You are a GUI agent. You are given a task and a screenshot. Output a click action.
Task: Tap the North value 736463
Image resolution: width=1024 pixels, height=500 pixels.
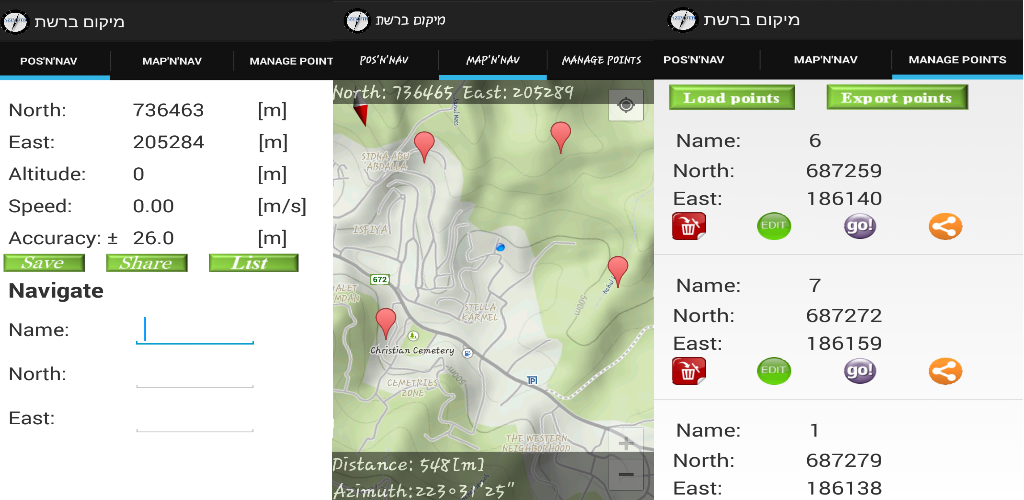(x=168, y=110)
